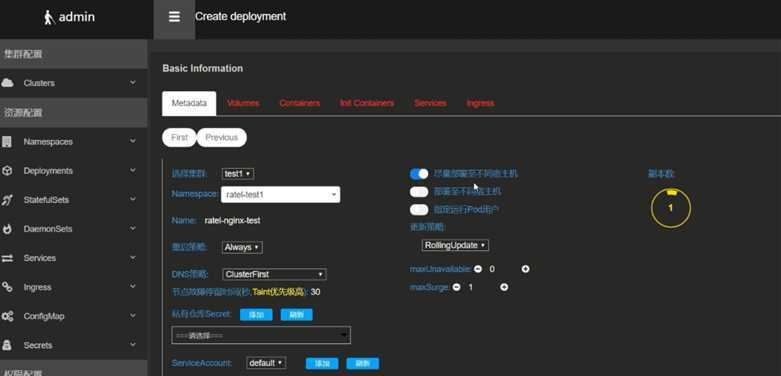Click the maxSurge value 1
This screenshot has width=781, height=376.
coord(471,287)
